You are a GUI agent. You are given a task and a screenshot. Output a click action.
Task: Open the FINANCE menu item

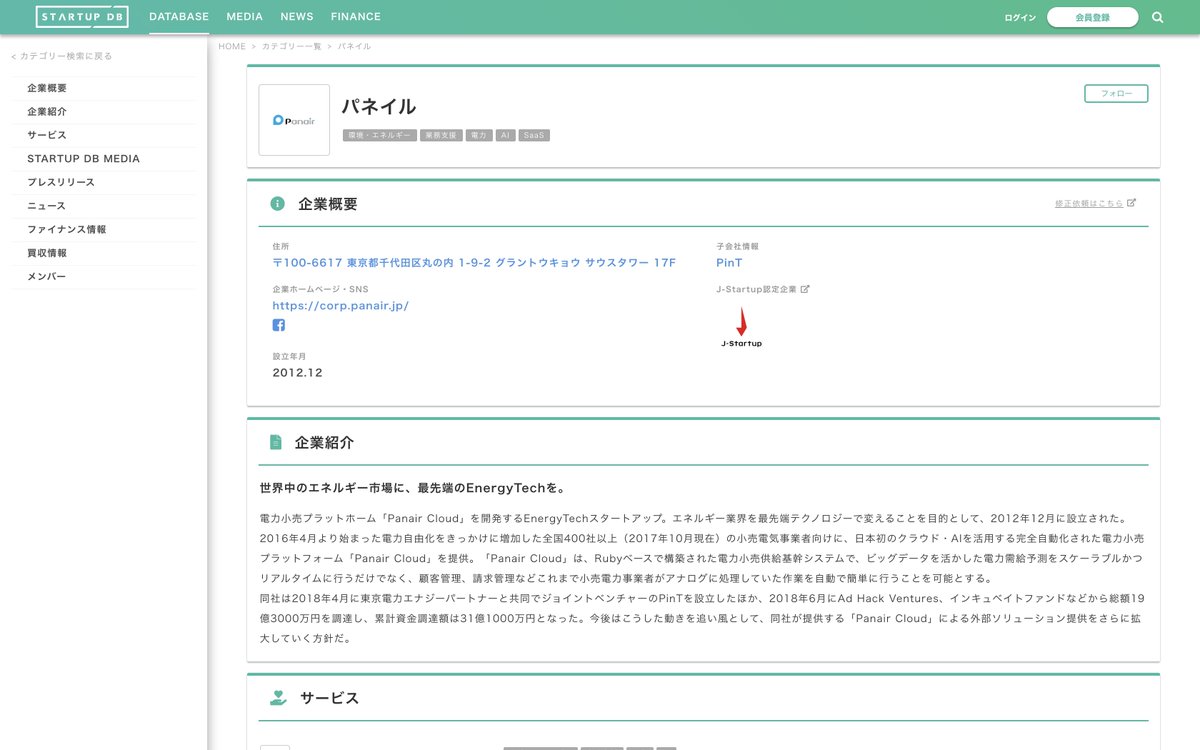click(x=356, y=16)
